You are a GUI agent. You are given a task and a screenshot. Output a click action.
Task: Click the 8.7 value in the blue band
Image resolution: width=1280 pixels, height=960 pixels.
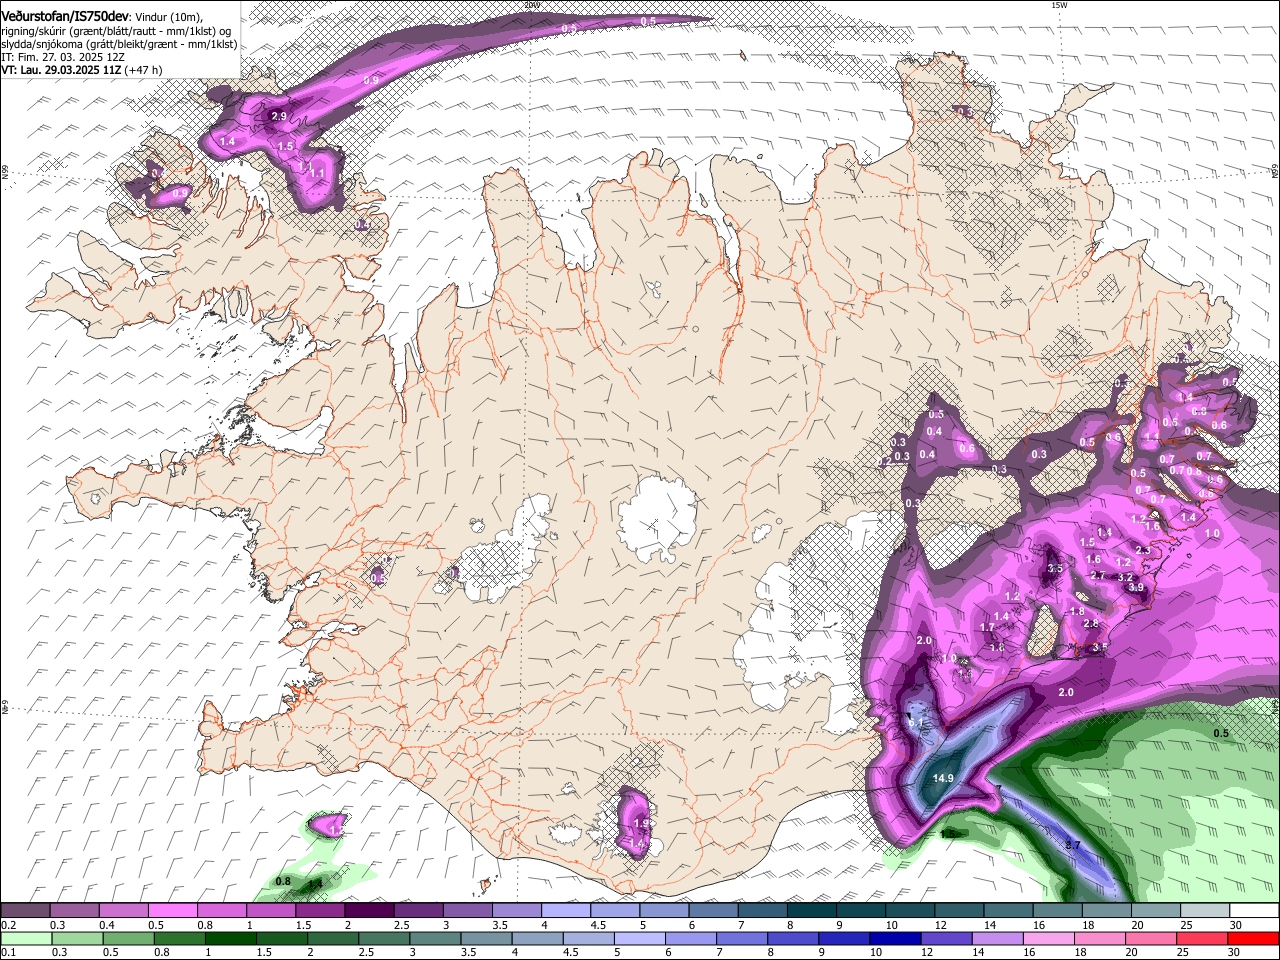pyautogui.click(x=1073, y=845)
